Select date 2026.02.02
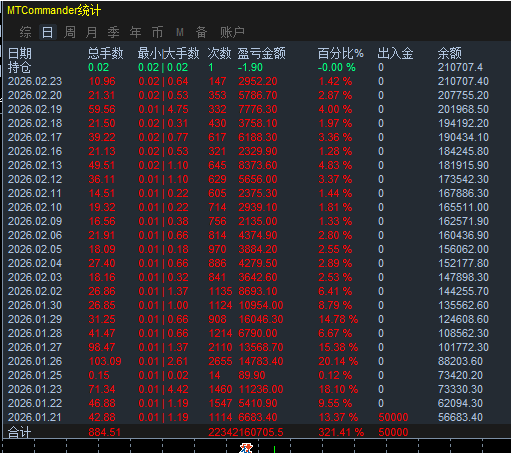Image resolution: width=511 pixels, height=453 pixels. [x=35, y=291]
